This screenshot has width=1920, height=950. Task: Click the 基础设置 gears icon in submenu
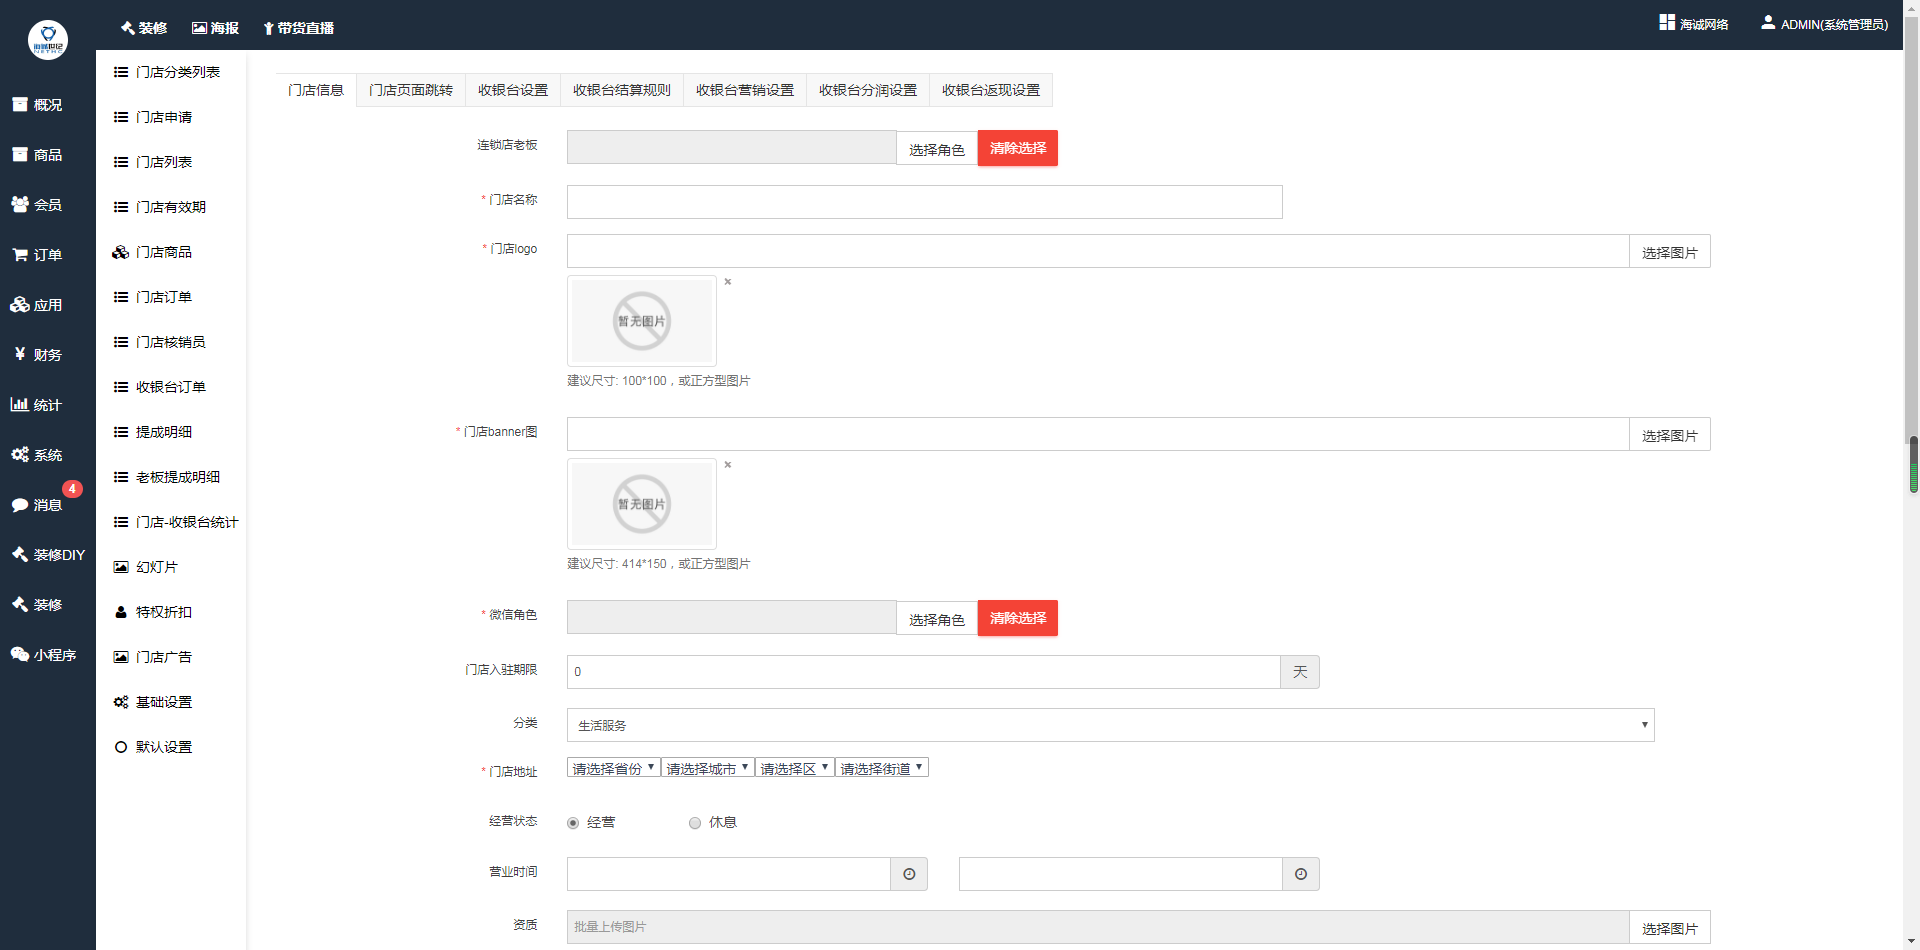coord(121,702)
